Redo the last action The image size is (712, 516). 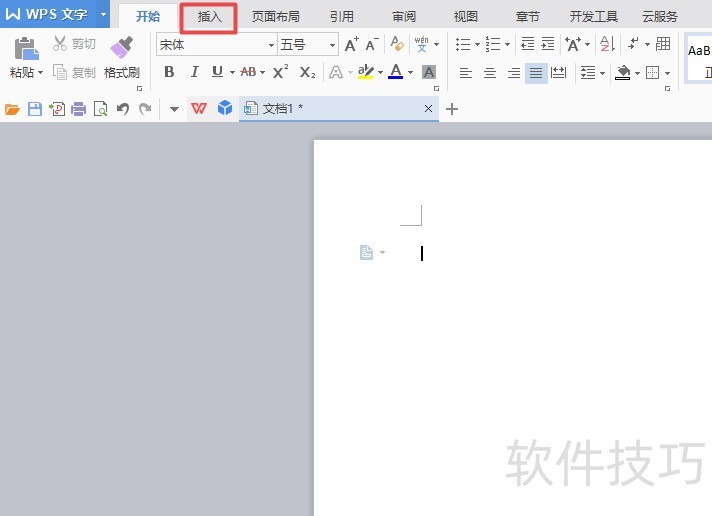(145, 109)
